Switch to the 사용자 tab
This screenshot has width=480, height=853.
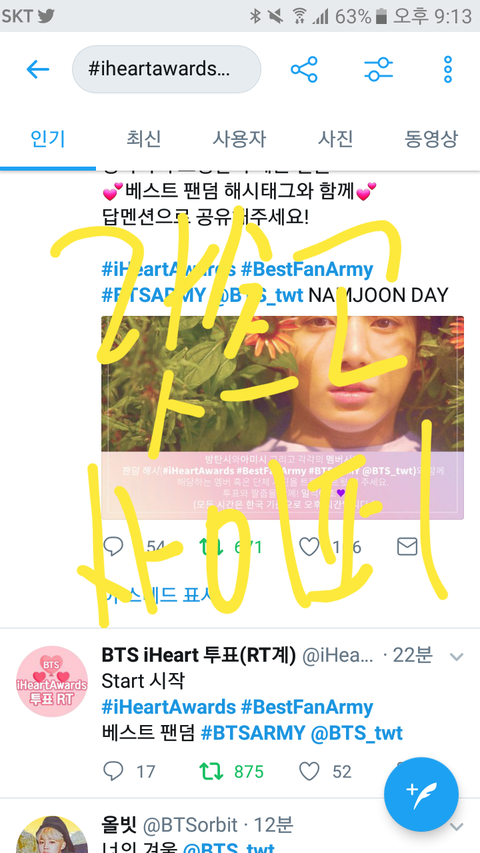(x=239, y=139)
